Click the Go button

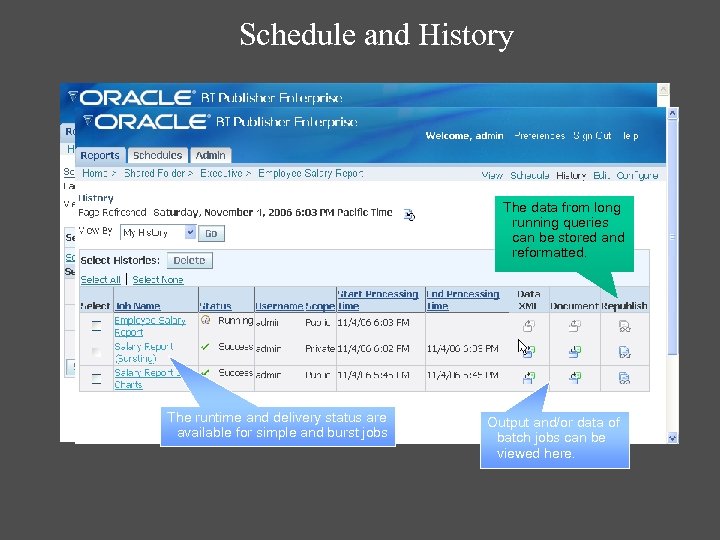point(211,233)
